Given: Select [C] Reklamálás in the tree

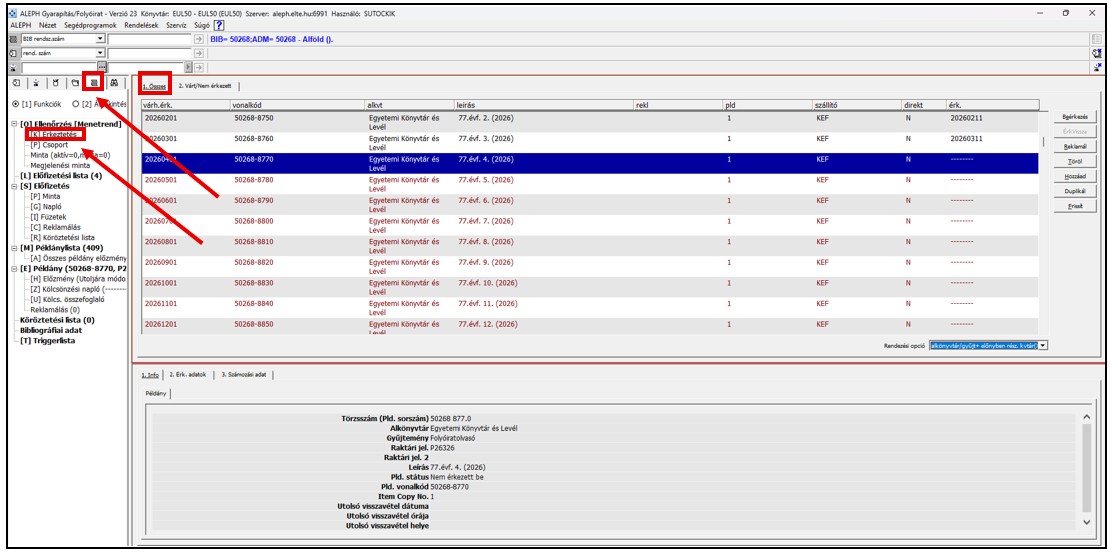Looking at the screenshot, I should (x=56, y=227).
